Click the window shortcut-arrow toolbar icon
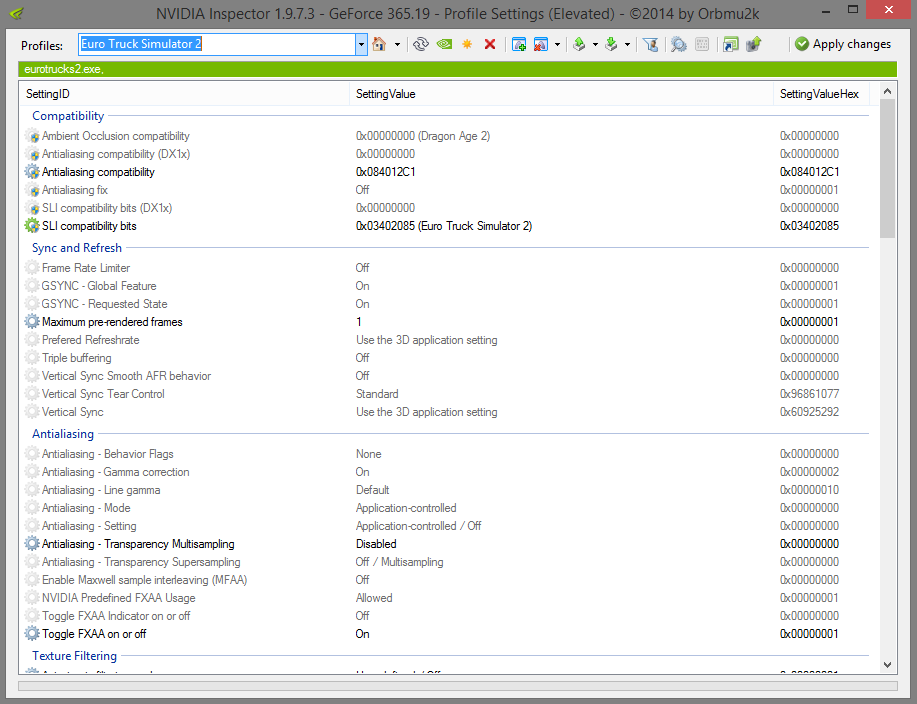Screen dimensions: 917x704 tap(730, 44)
